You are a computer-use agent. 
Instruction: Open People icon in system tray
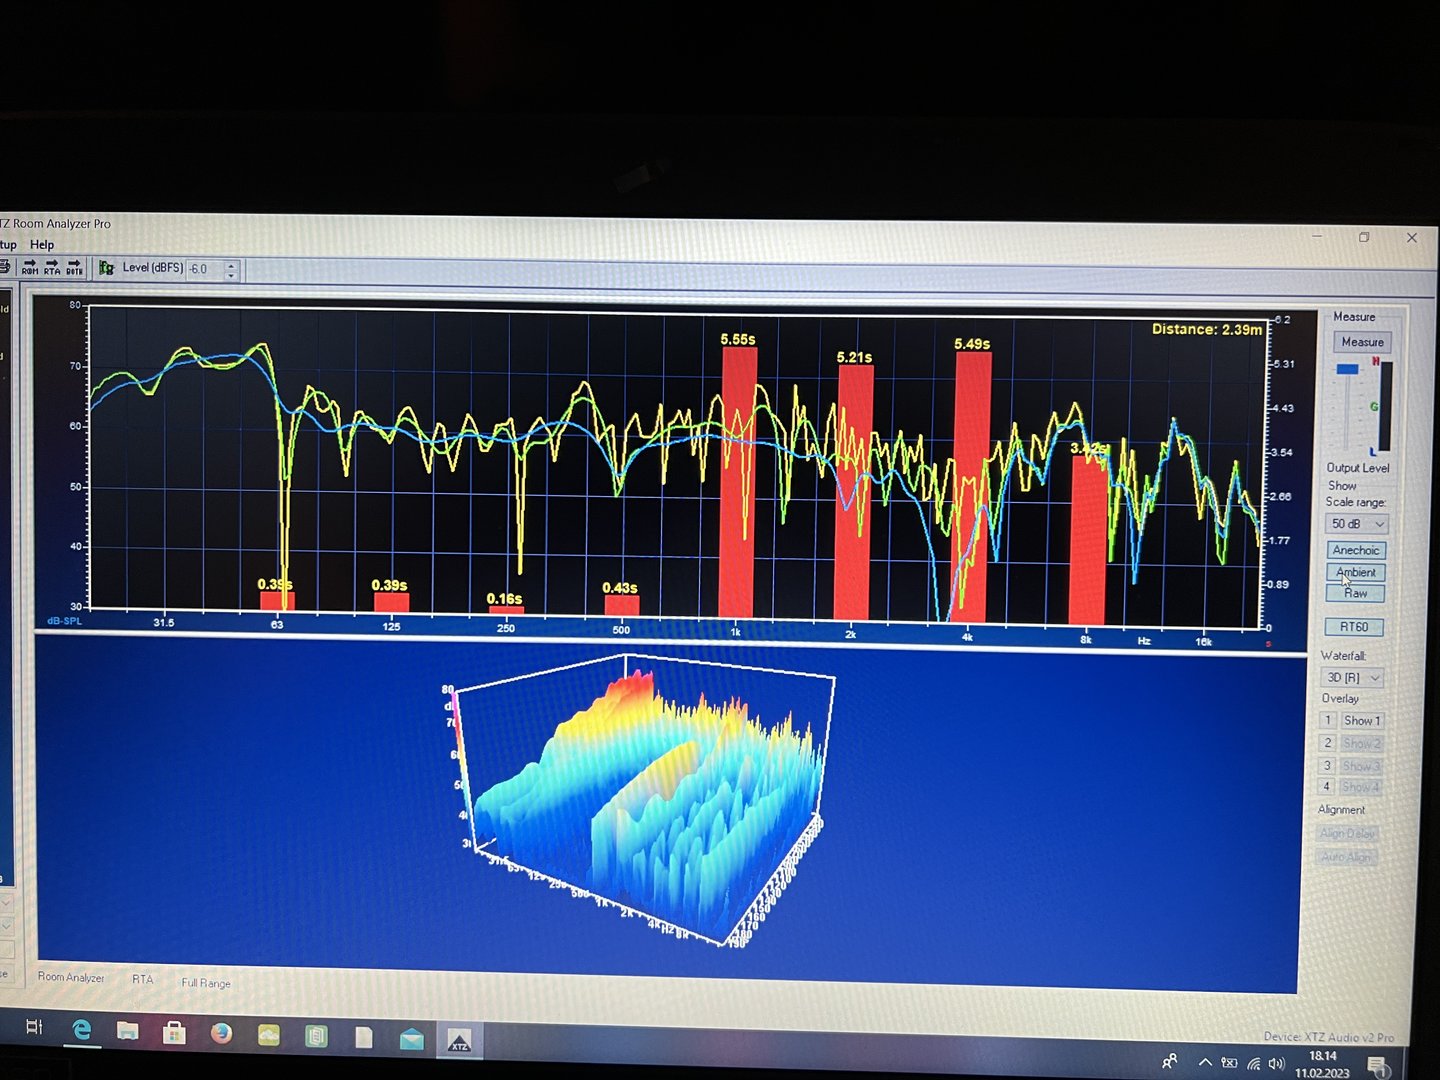(x=1169, y=1061)
